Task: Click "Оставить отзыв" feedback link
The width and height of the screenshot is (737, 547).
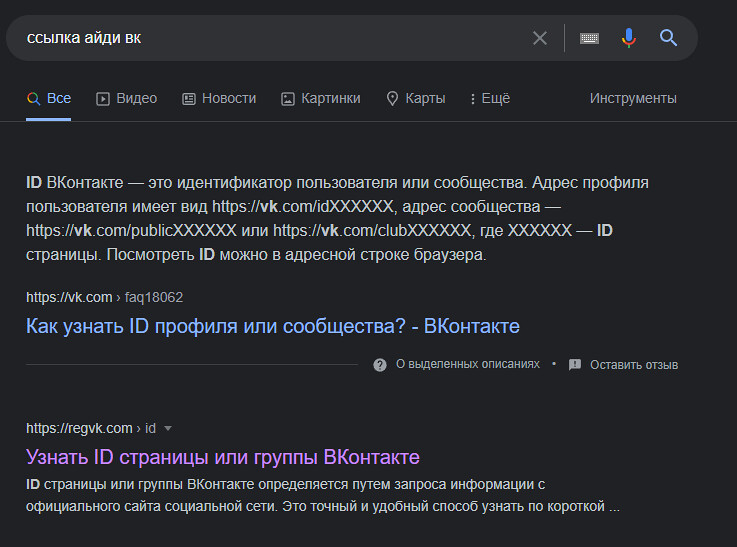Action: (x=634, y=365)
